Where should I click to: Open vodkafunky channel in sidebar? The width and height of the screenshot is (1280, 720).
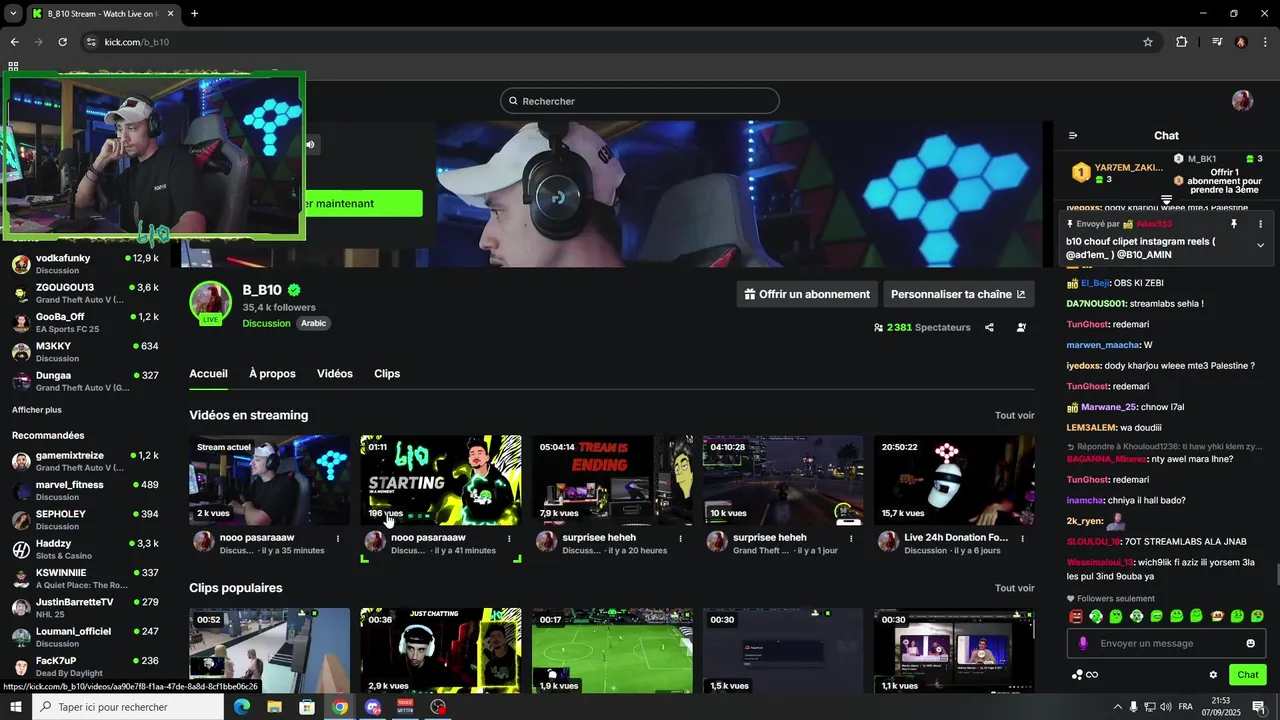point(85,264)
